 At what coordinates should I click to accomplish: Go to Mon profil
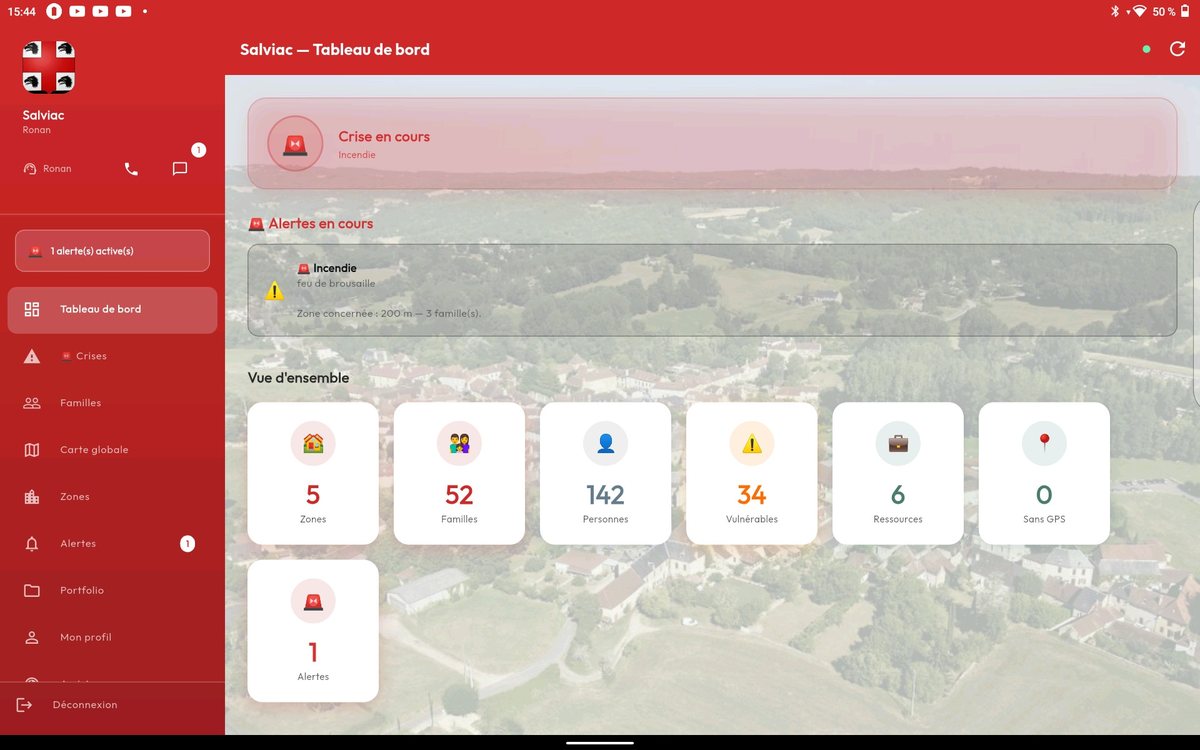[x=112, y=638]
